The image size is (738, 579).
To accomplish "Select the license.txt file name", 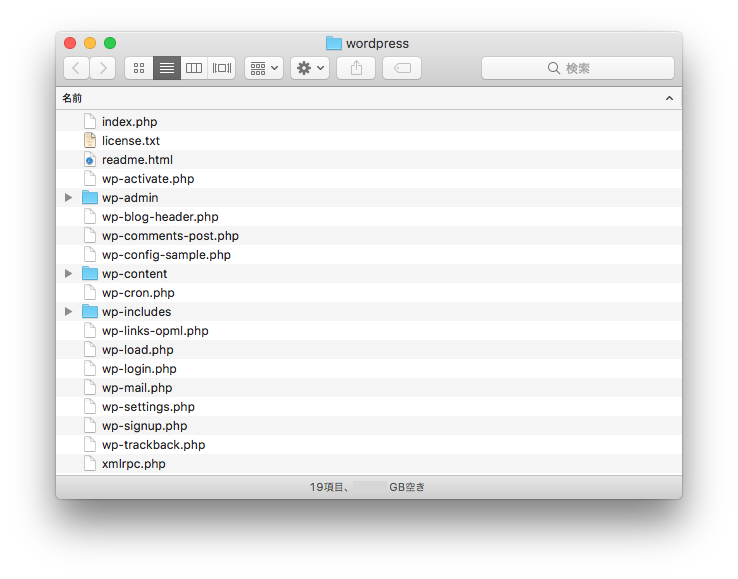I will pyautogui.click(x=131, y=141).
